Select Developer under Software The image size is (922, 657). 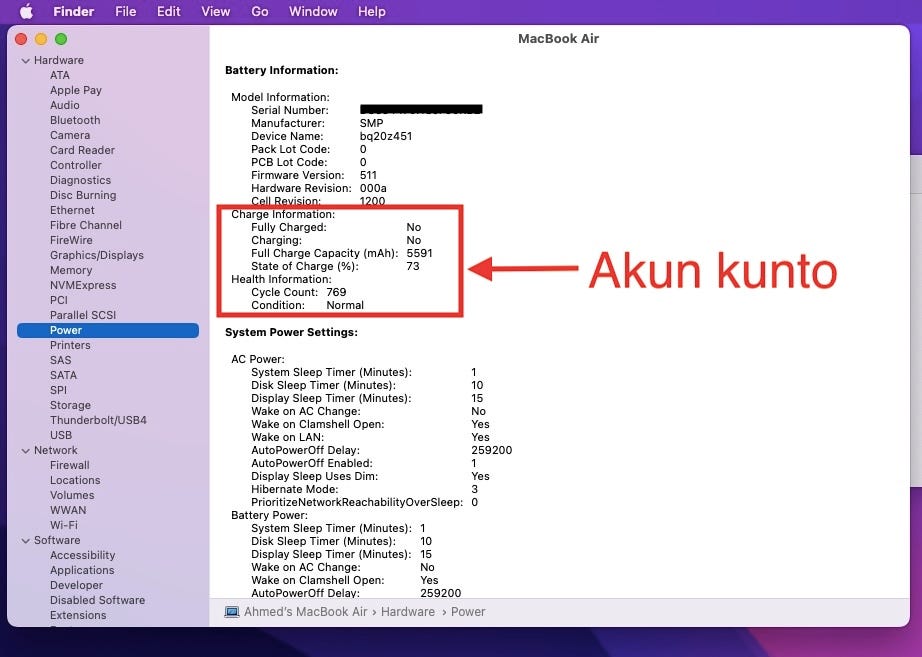click(x=76, y=585)
